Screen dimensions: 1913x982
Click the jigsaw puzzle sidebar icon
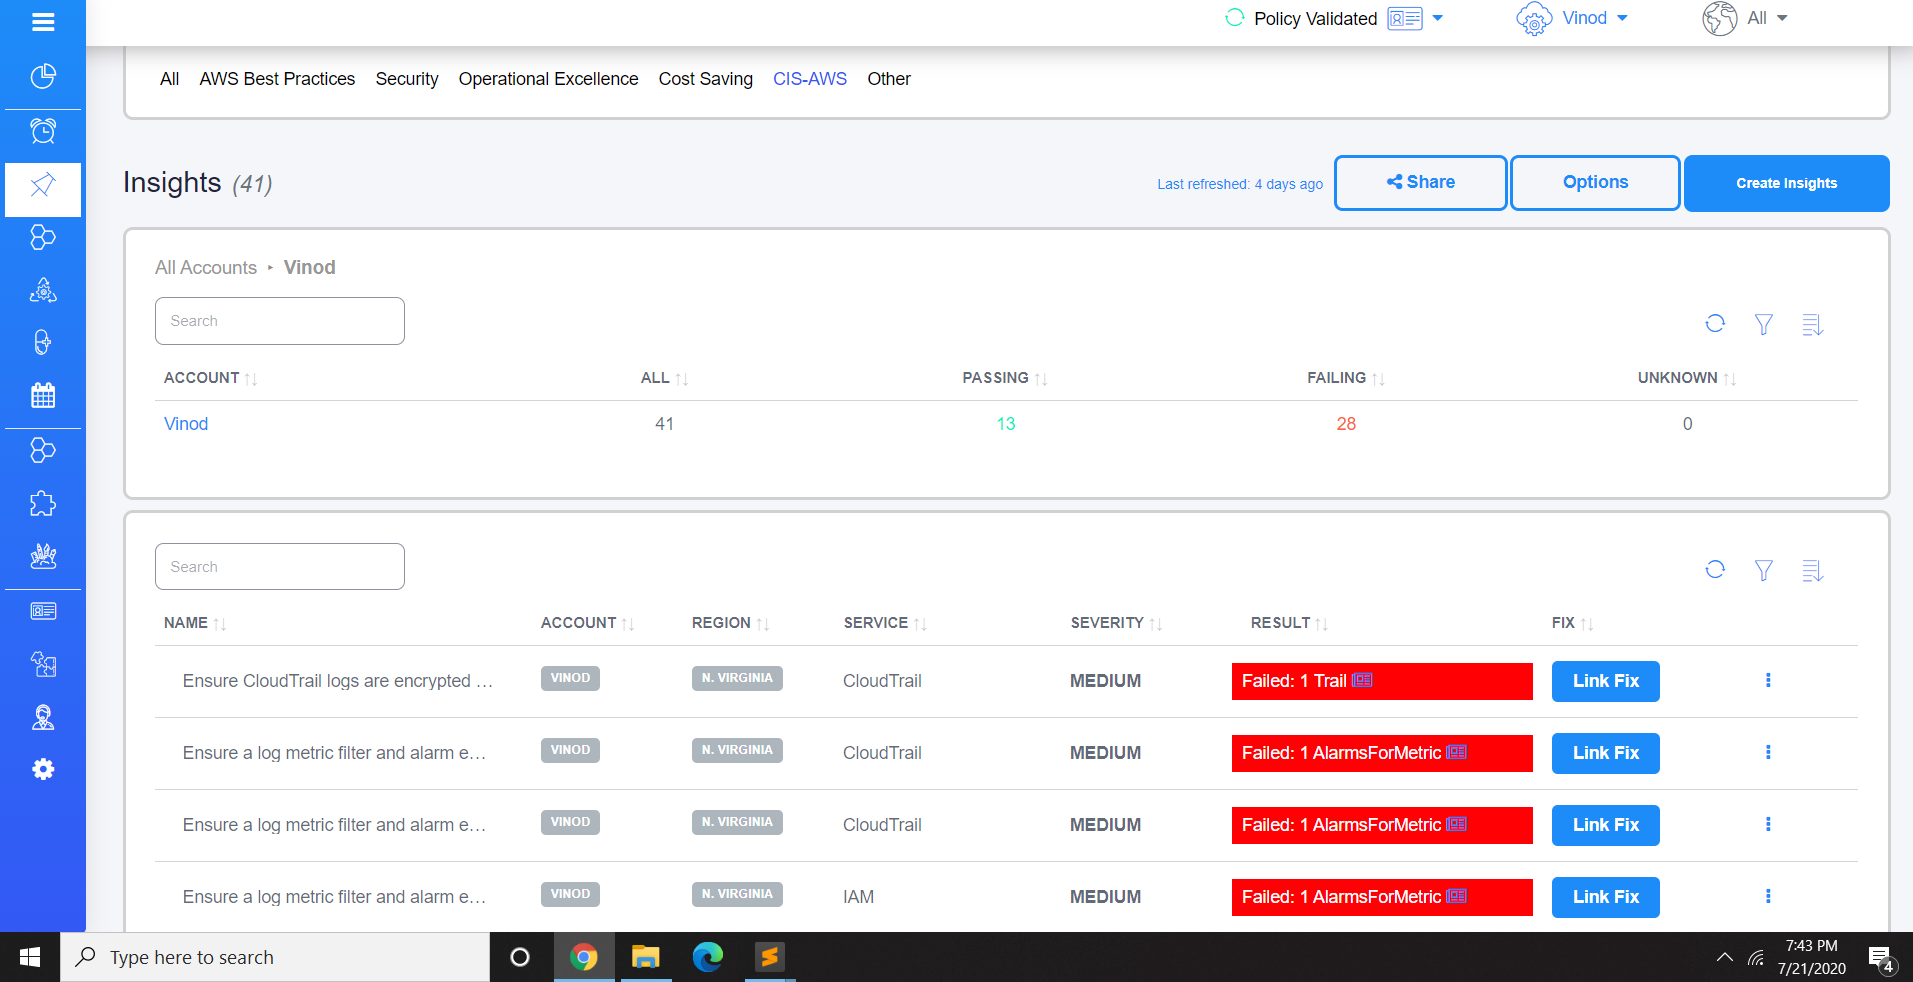(43, 664)
